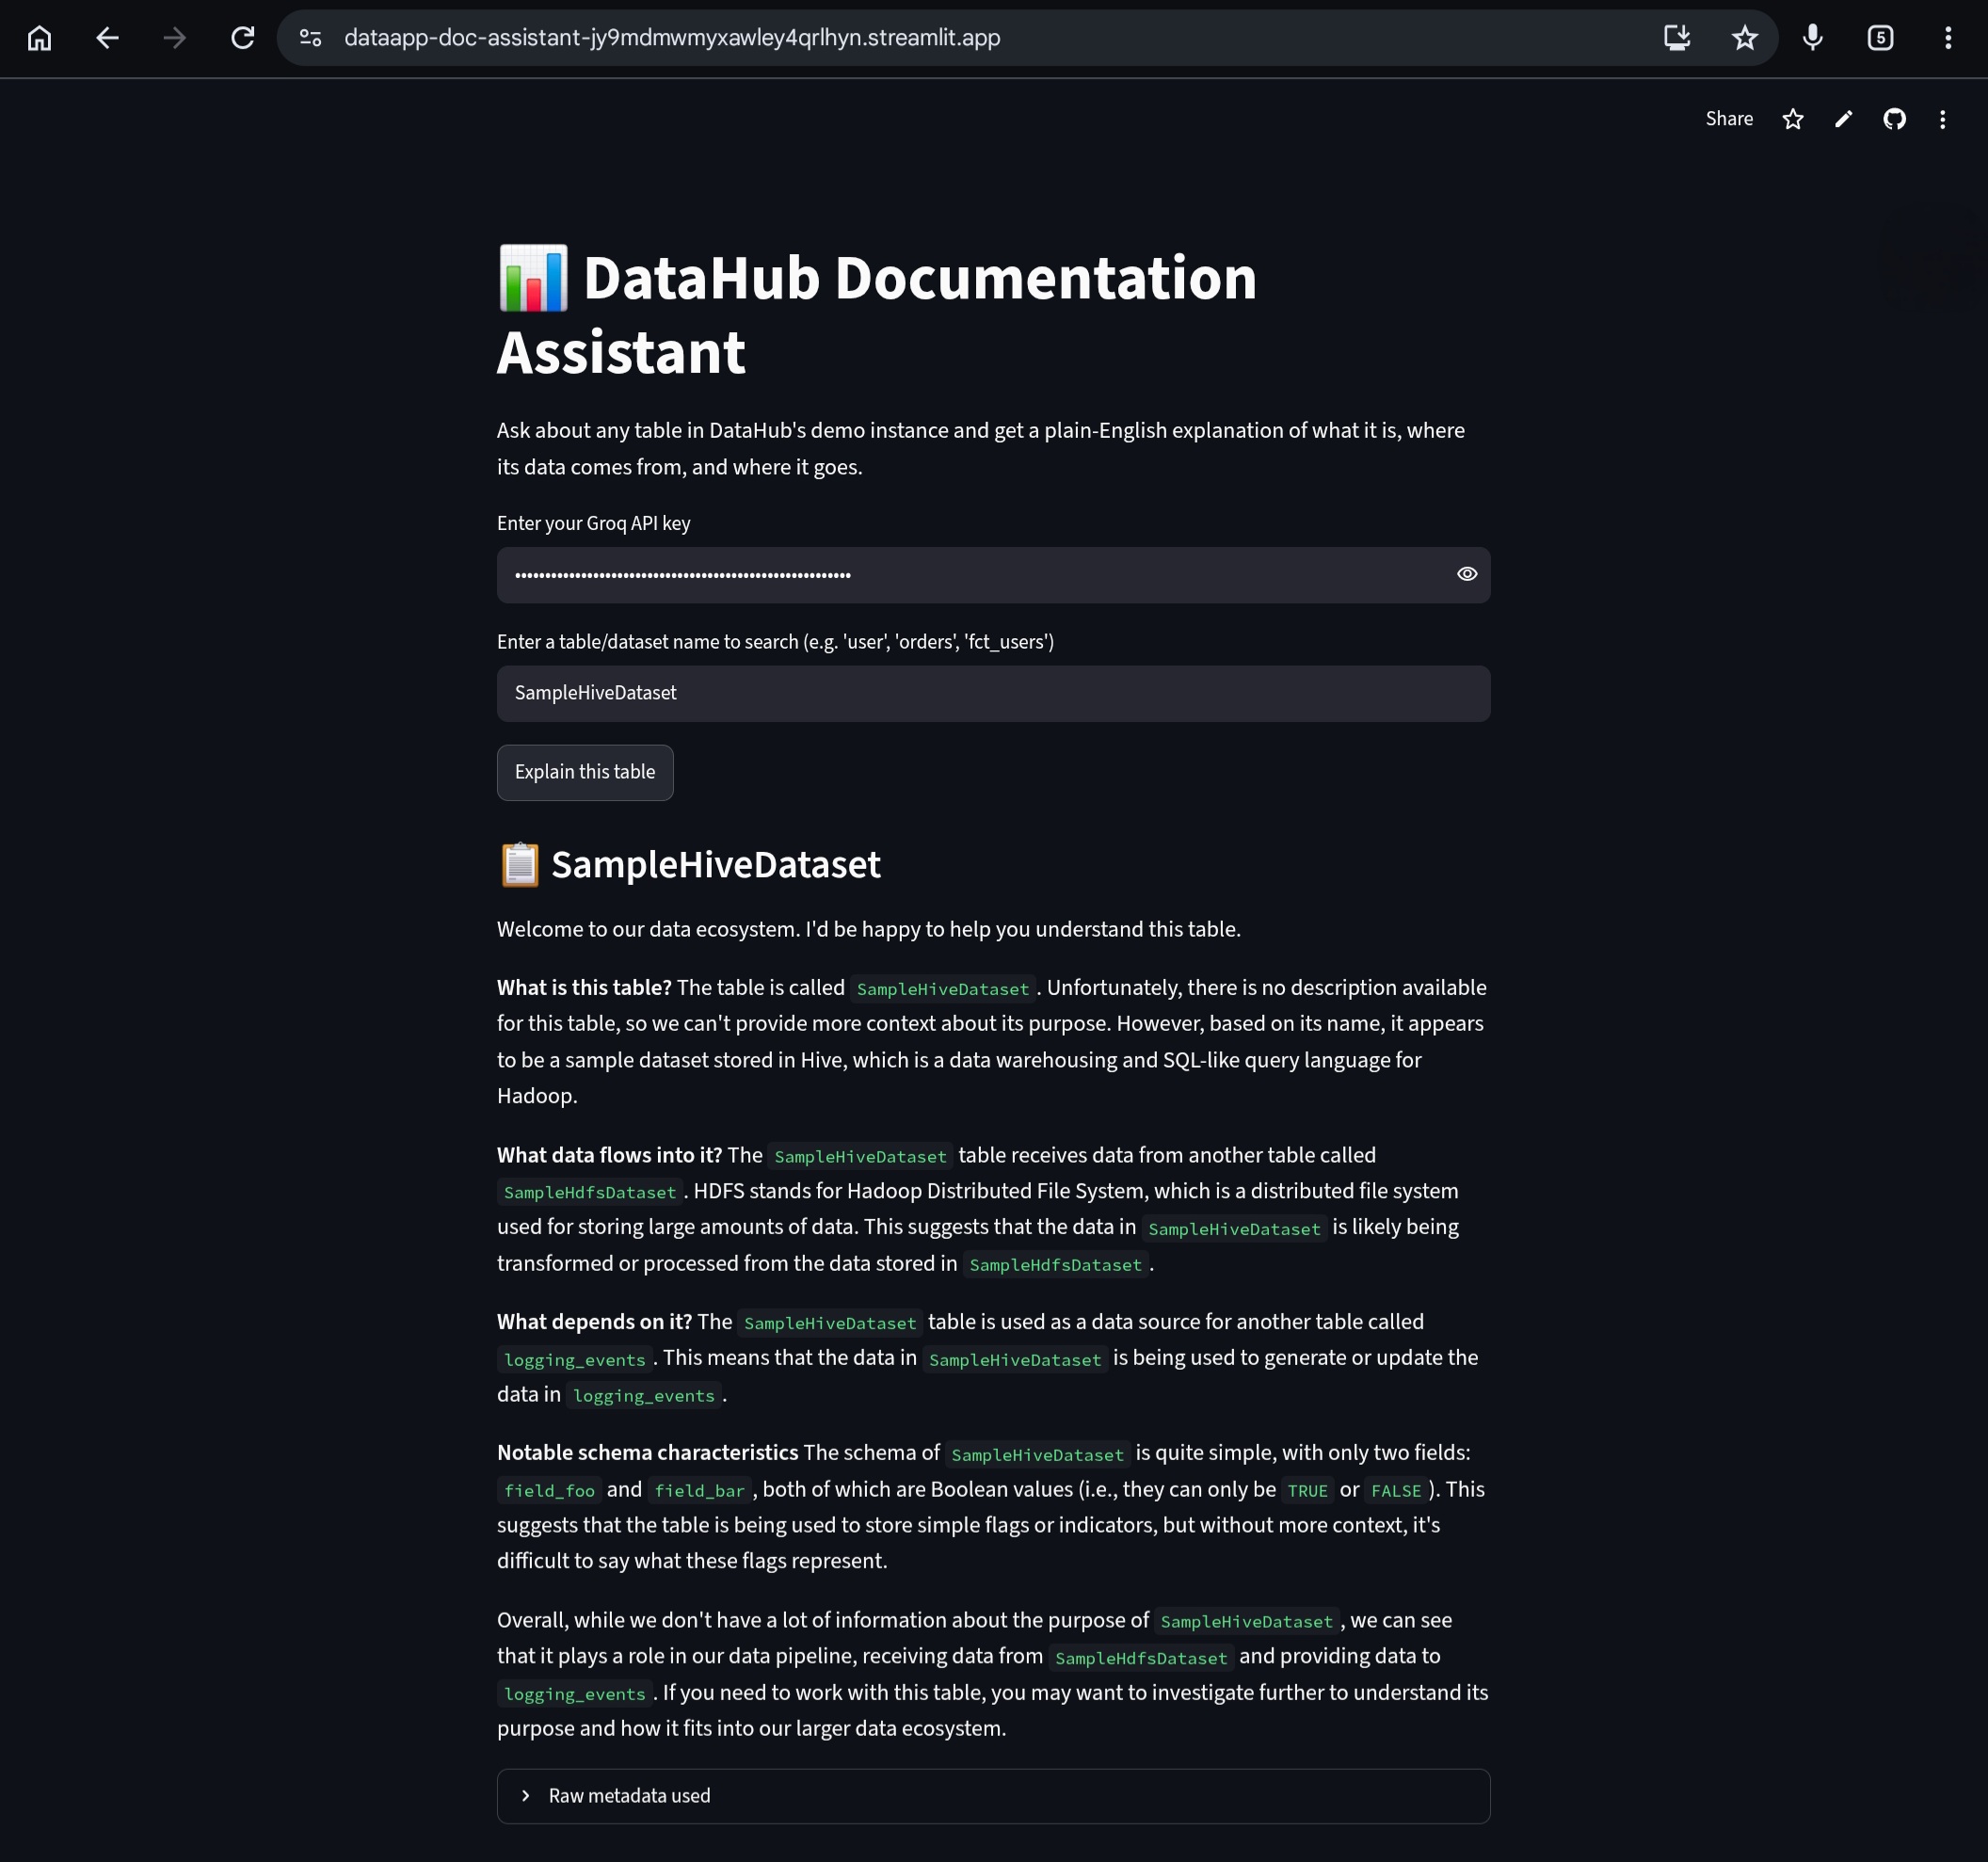Image resolution: width=1988 pixels, height=1862 pixels.
Task: Click the Explain this table button
Action: coord(585,772)
